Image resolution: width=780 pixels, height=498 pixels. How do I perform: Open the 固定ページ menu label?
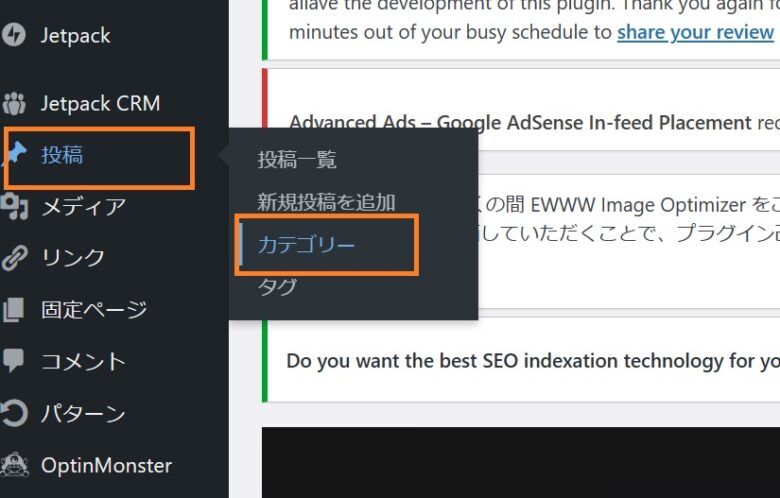[x=94, y=310]
